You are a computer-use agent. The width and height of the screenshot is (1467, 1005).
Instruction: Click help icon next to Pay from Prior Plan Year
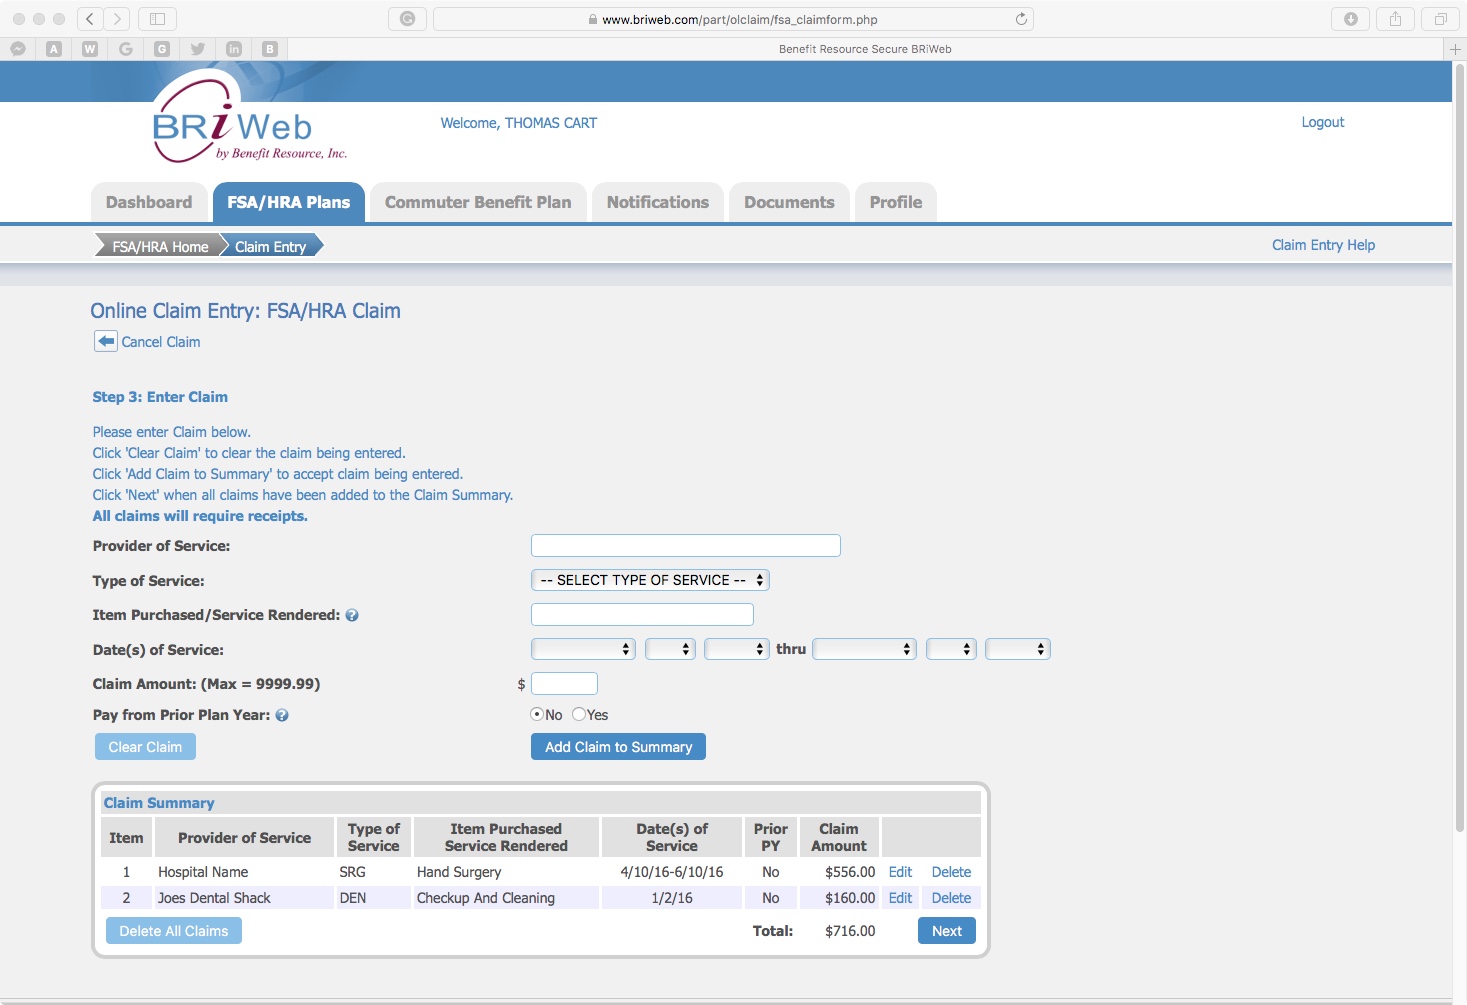(282, 715)
